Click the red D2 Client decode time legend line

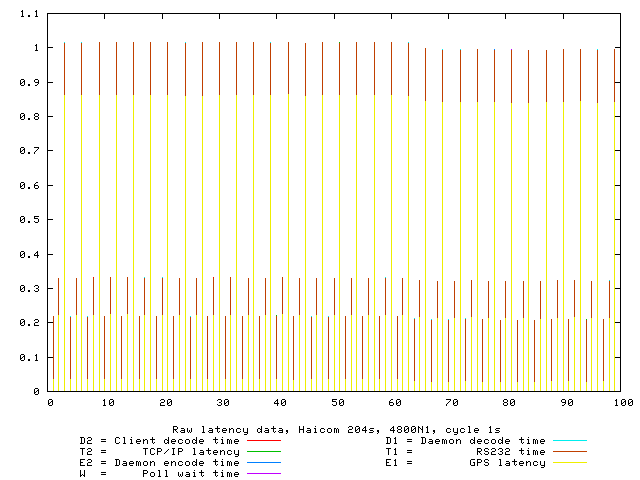click(x=264, y=440)
